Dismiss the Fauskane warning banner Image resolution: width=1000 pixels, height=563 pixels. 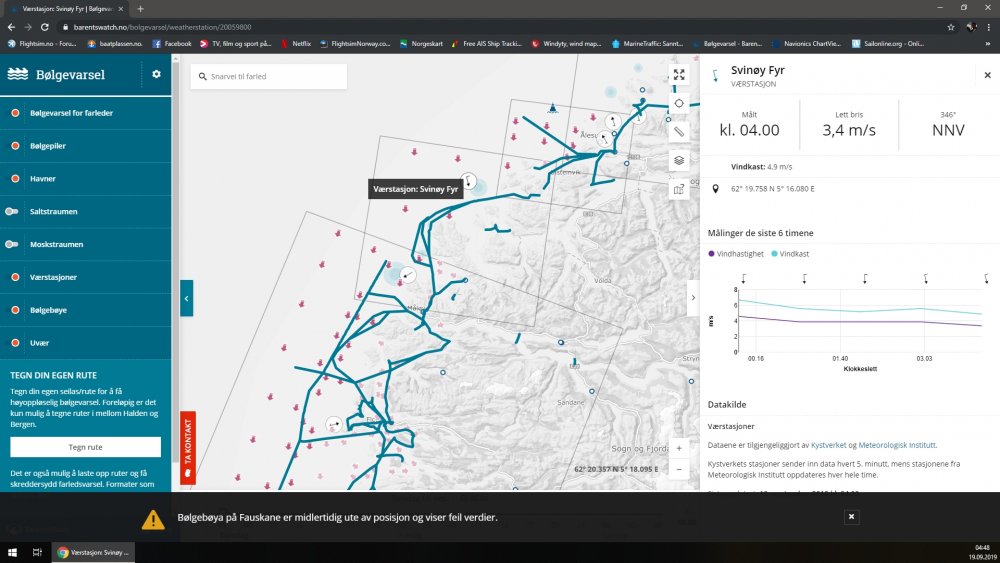point(851,517)
